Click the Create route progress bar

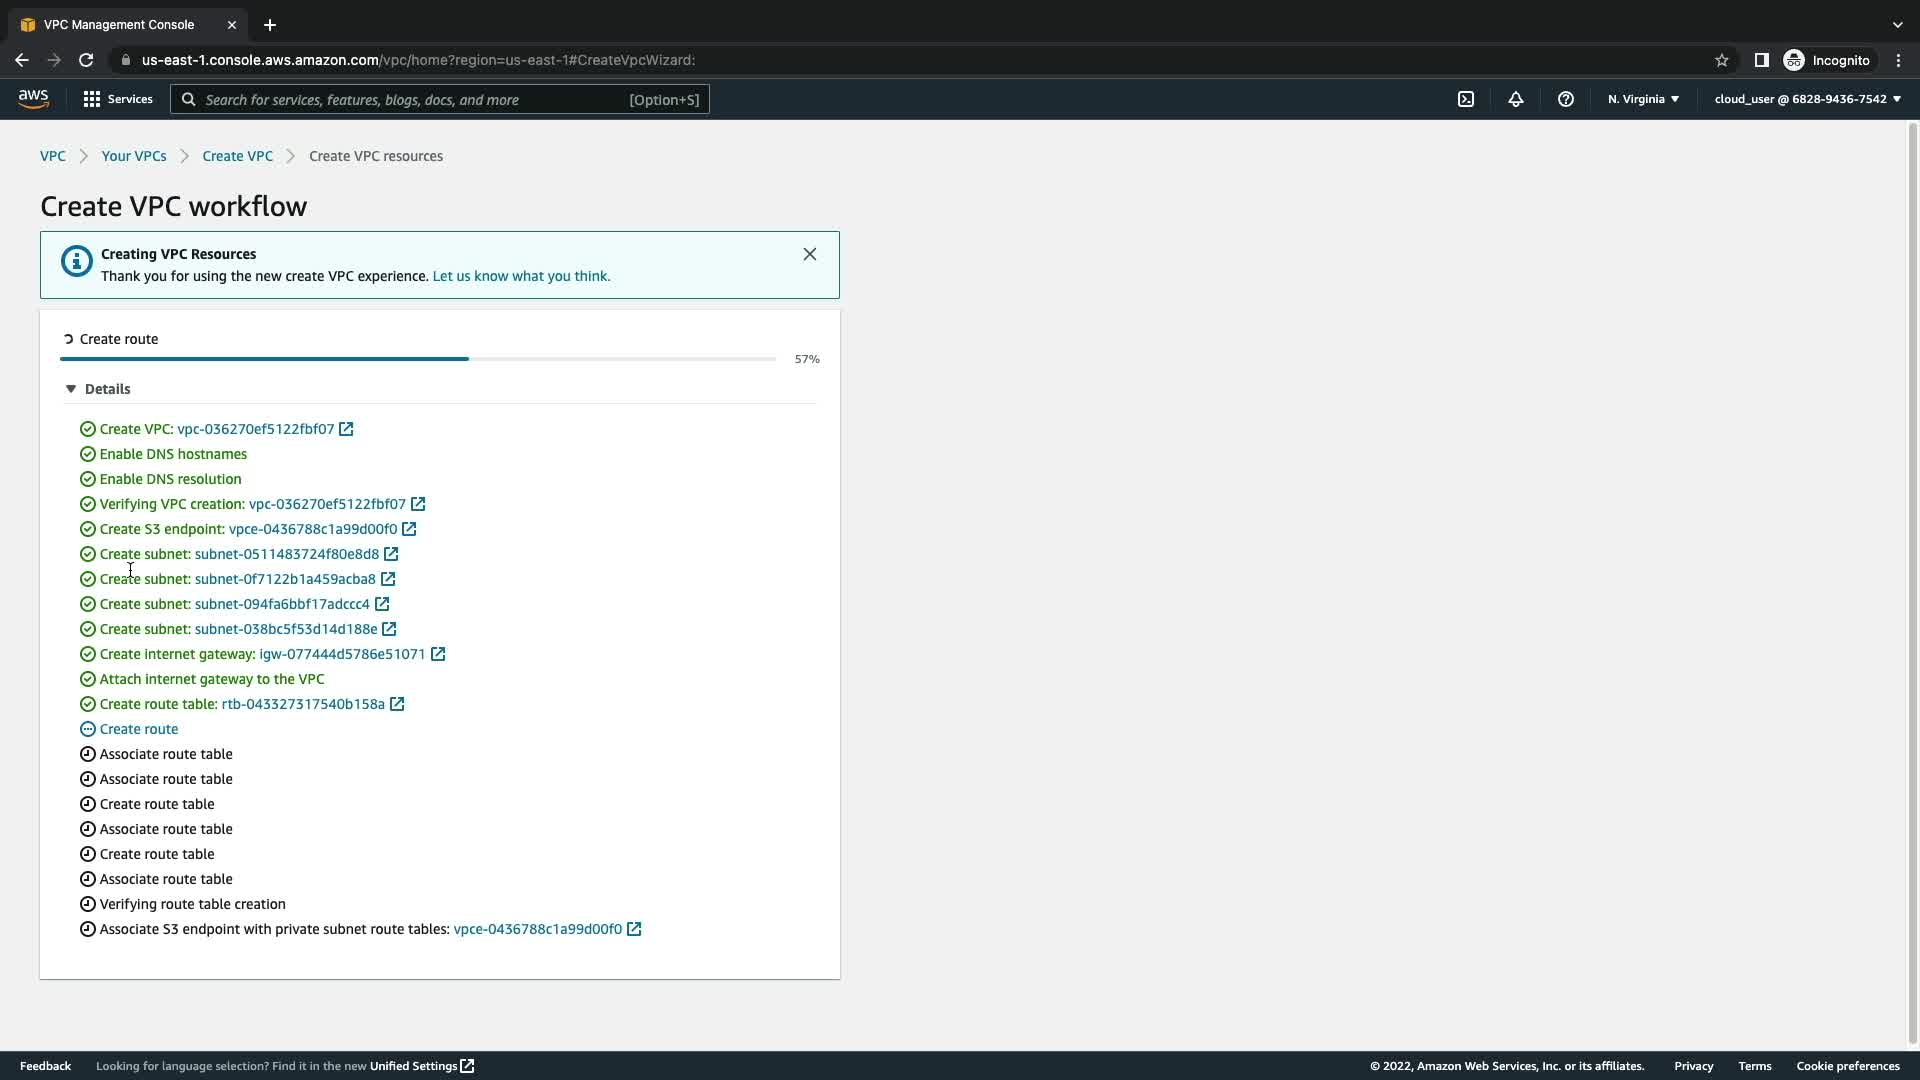coord(418,359)
